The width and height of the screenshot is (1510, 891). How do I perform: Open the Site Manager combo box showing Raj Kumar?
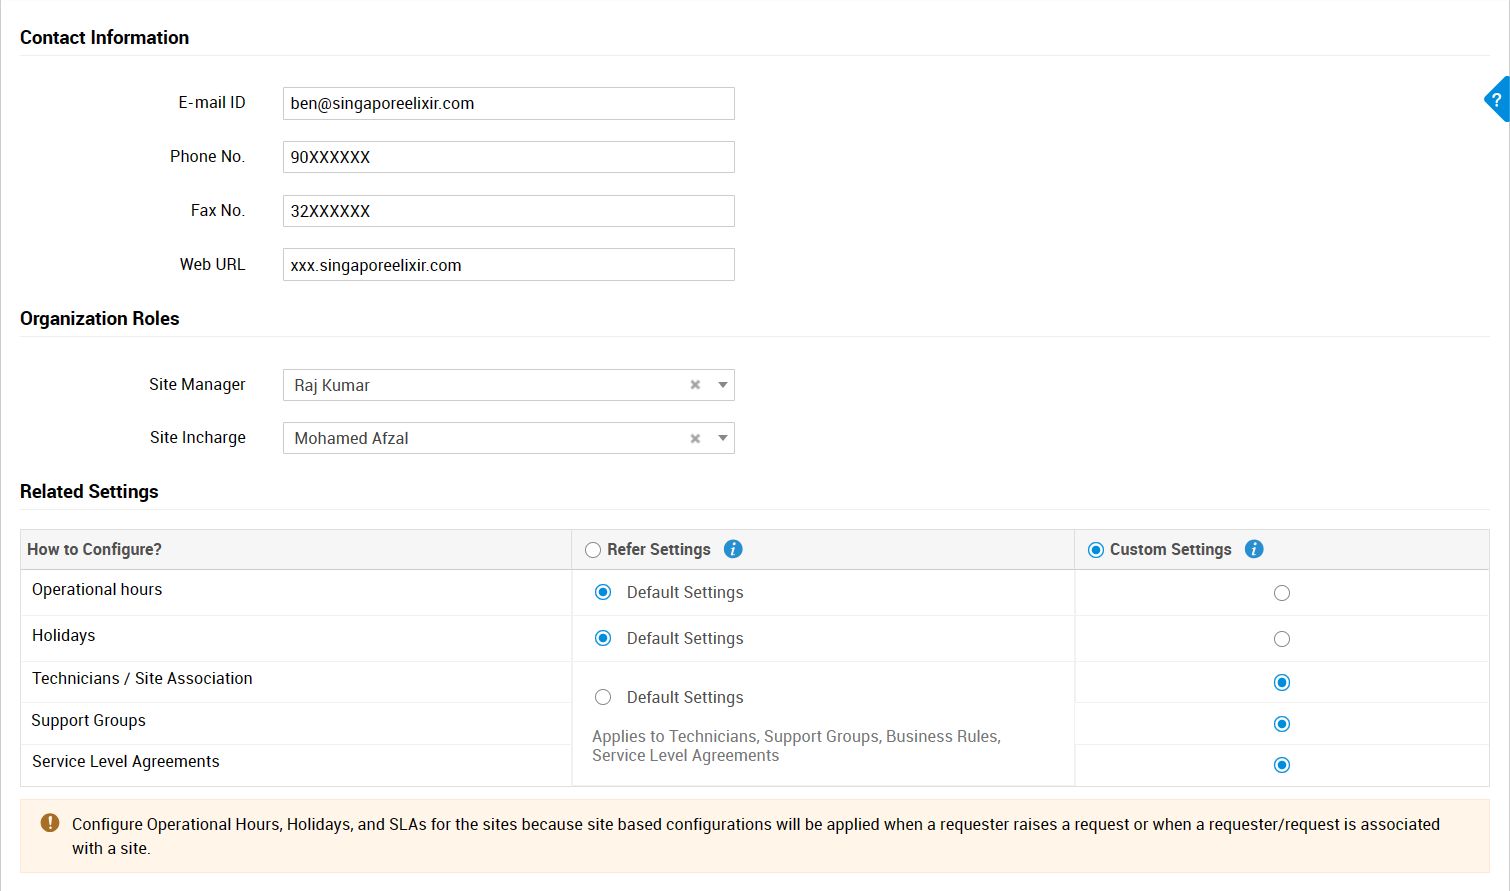480,385
